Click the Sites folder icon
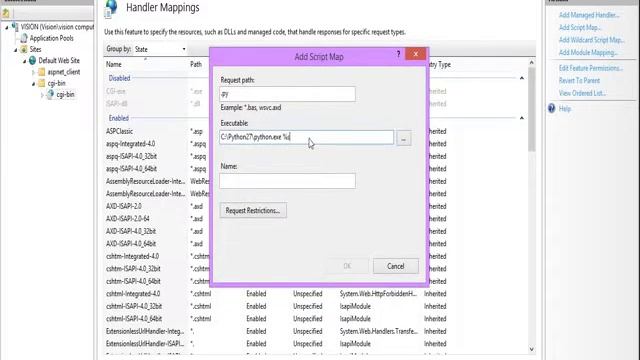640x360 pixels. [24, 49]
